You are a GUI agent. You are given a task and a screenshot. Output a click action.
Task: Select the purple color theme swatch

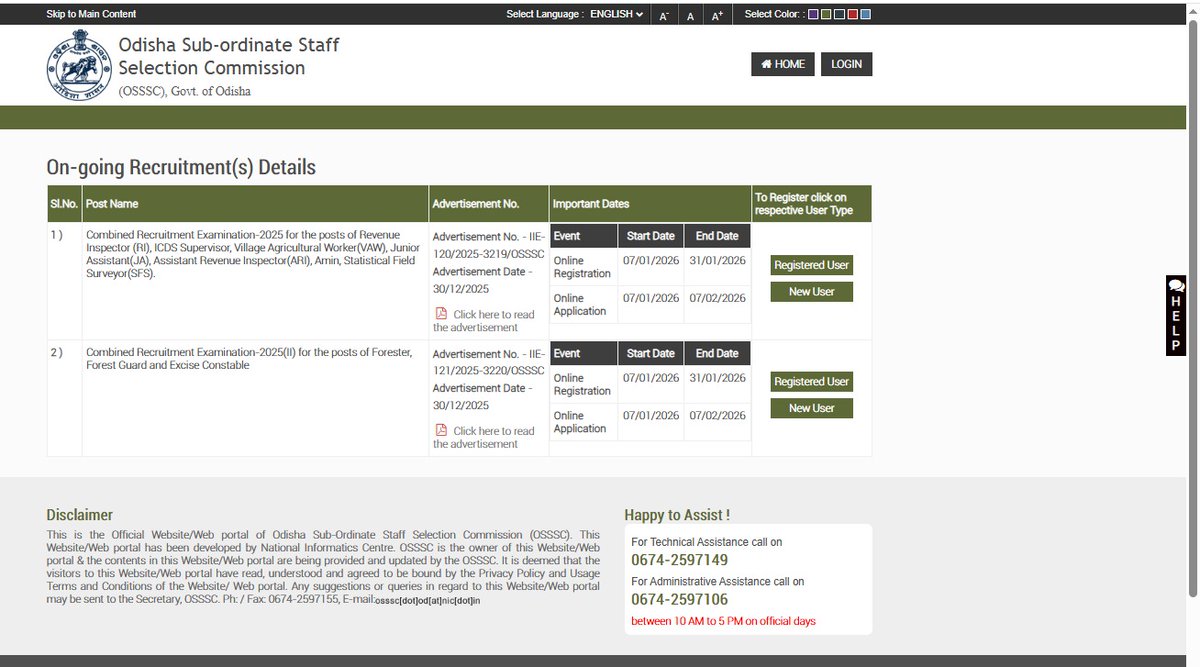(813, 14)
